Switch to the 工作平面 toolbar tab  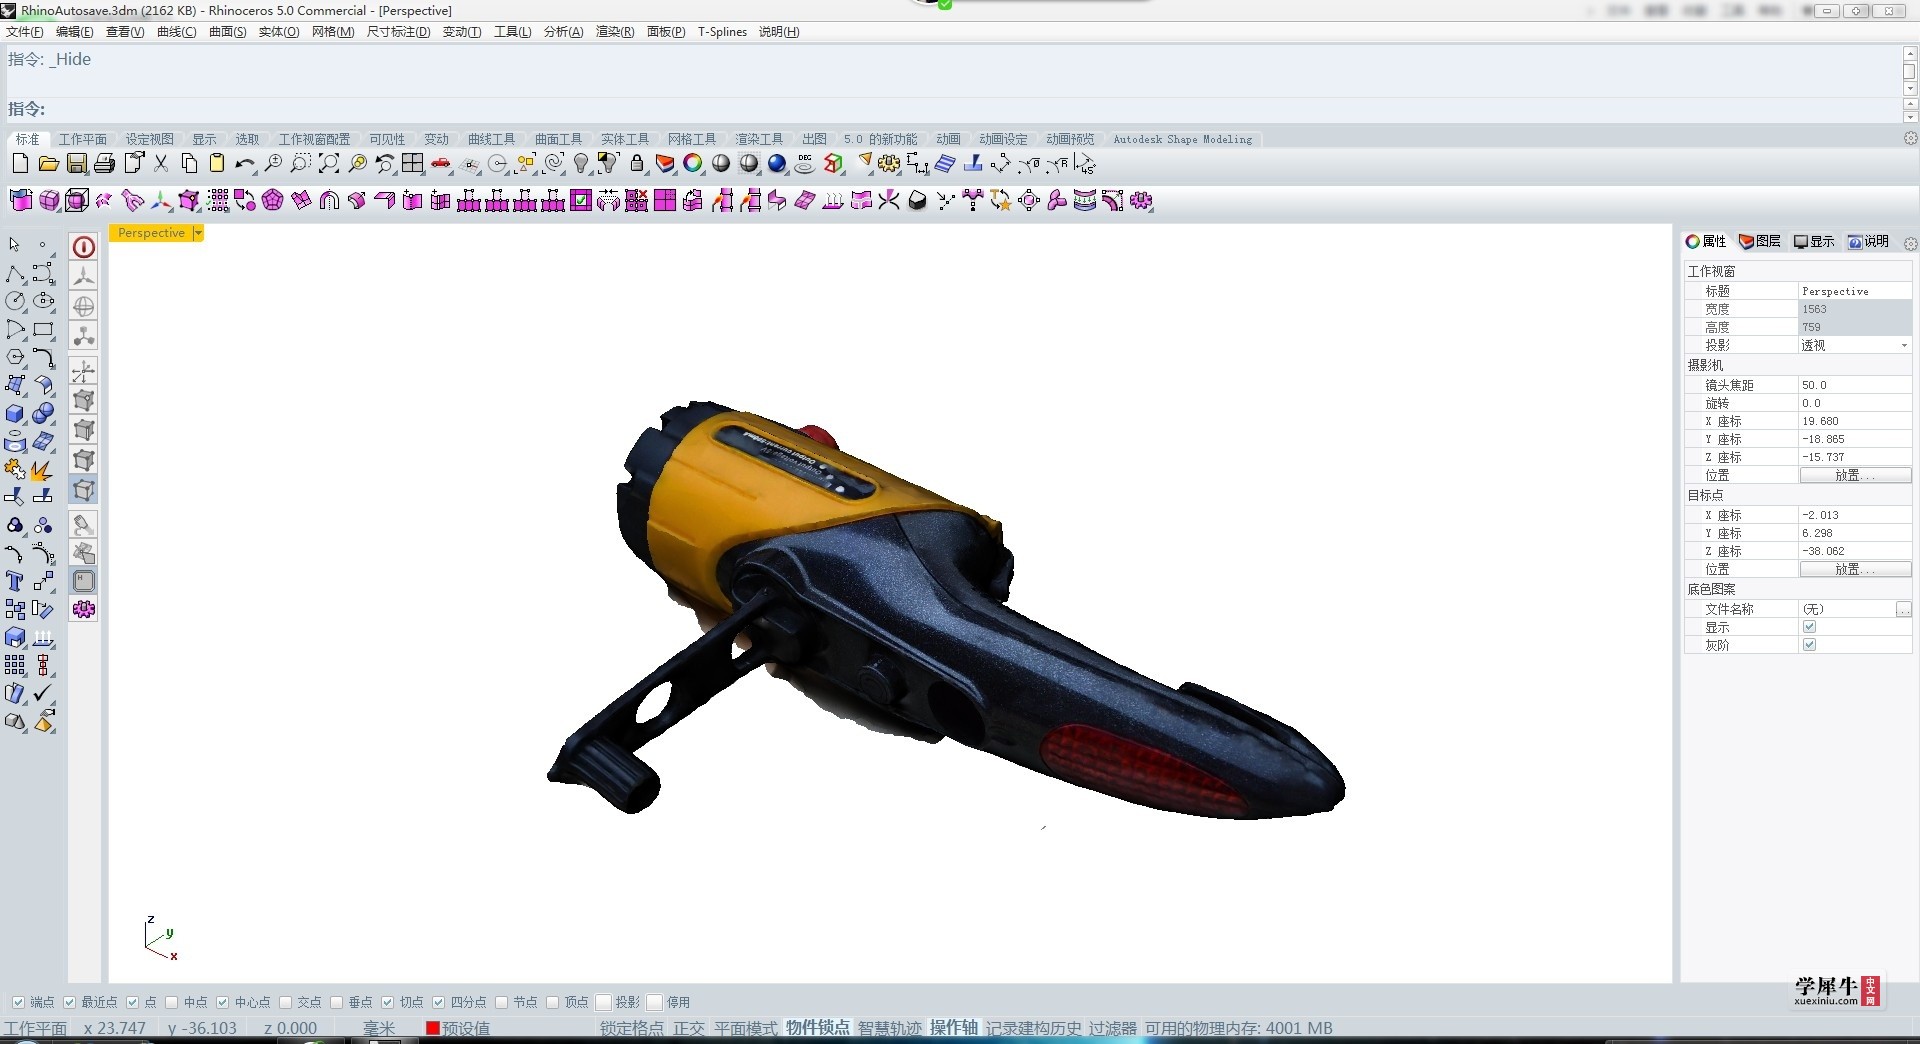click(83, 139)
